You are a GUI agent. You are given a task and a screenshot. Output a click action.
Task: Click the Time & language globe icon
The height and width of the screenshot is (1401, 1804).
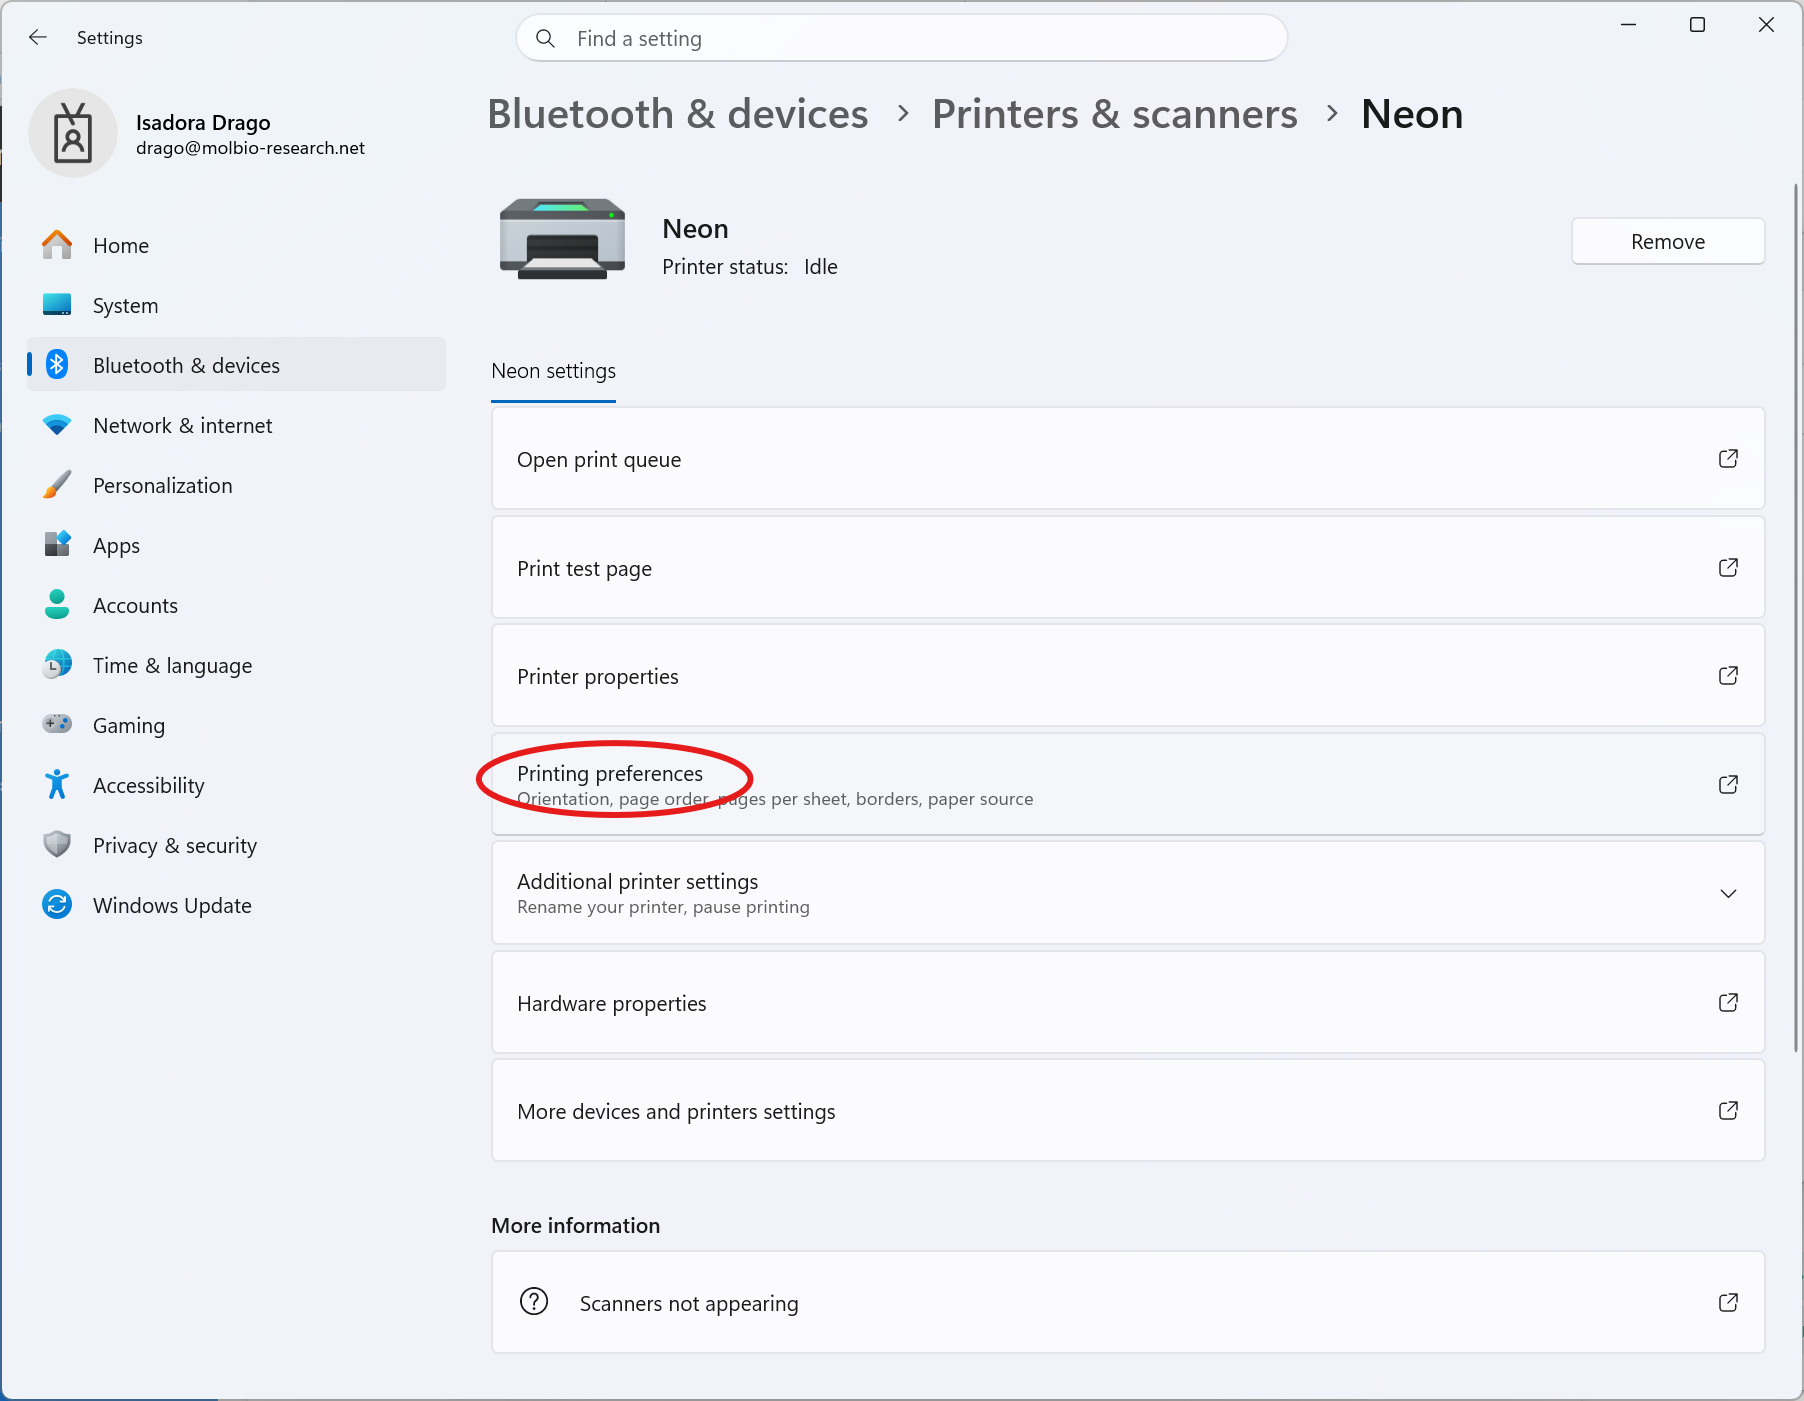click(57, 665)
